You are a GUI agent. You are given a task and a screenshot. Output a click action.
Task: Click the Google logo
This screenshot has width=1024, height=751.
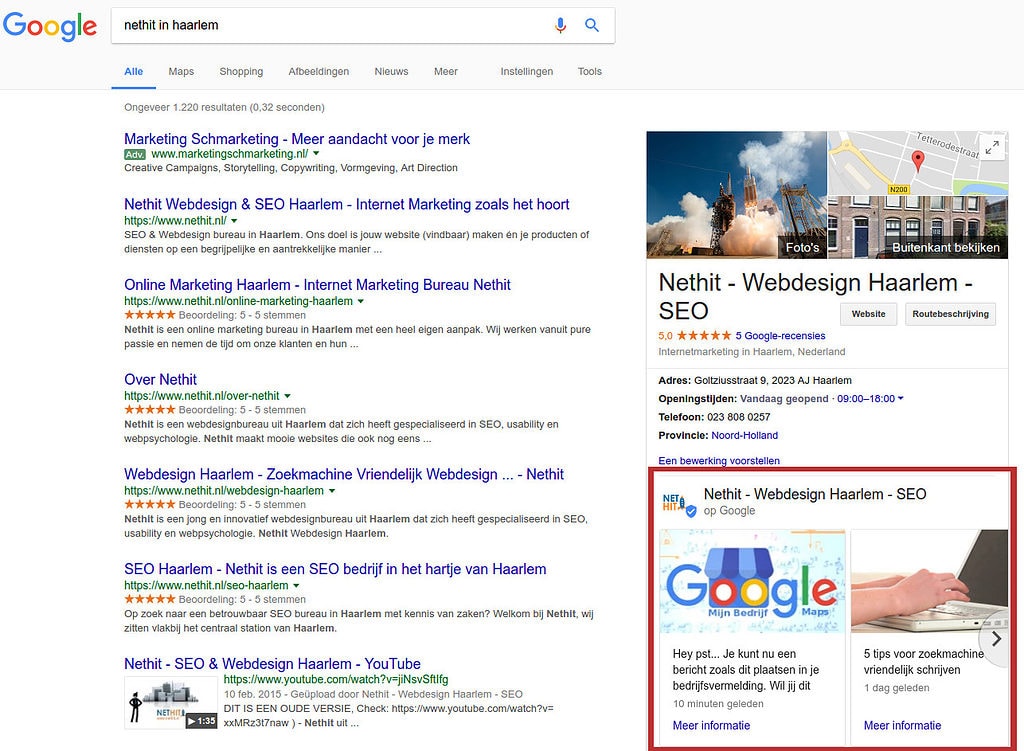[x=50, y=26]
